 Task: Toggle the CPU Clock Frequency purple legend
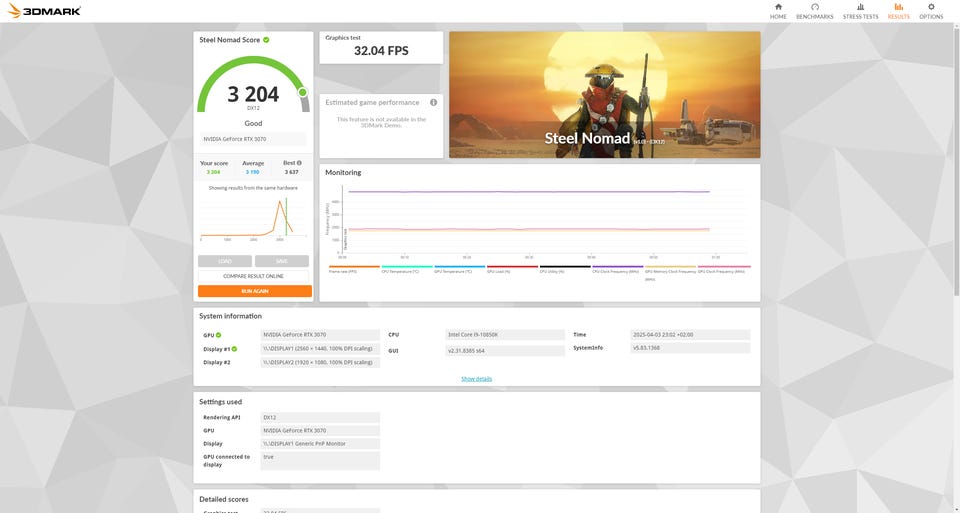click(617, 270)
